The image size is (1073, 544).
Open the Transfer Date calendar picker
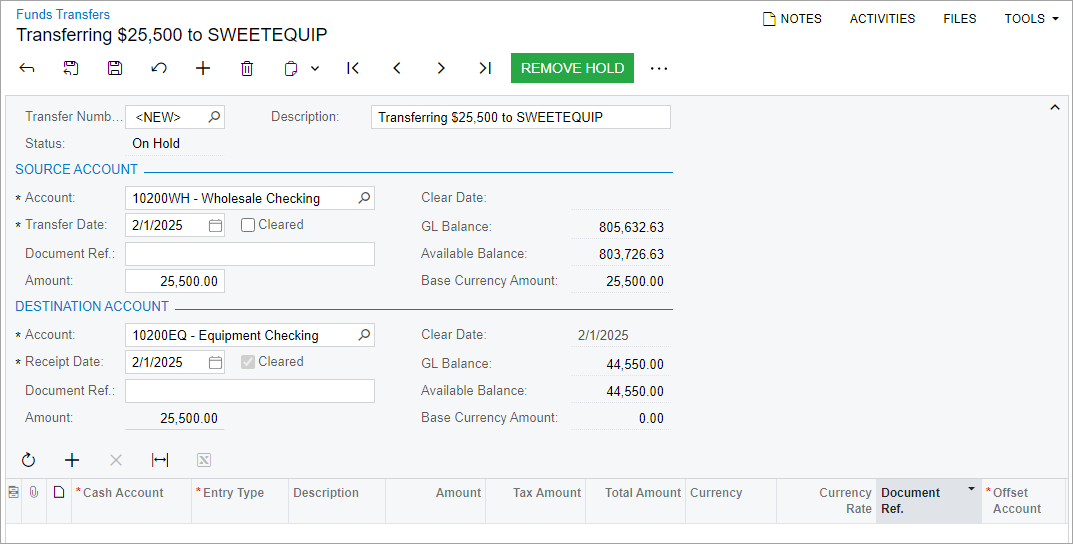pyautogui.click(x=215, y=226)
